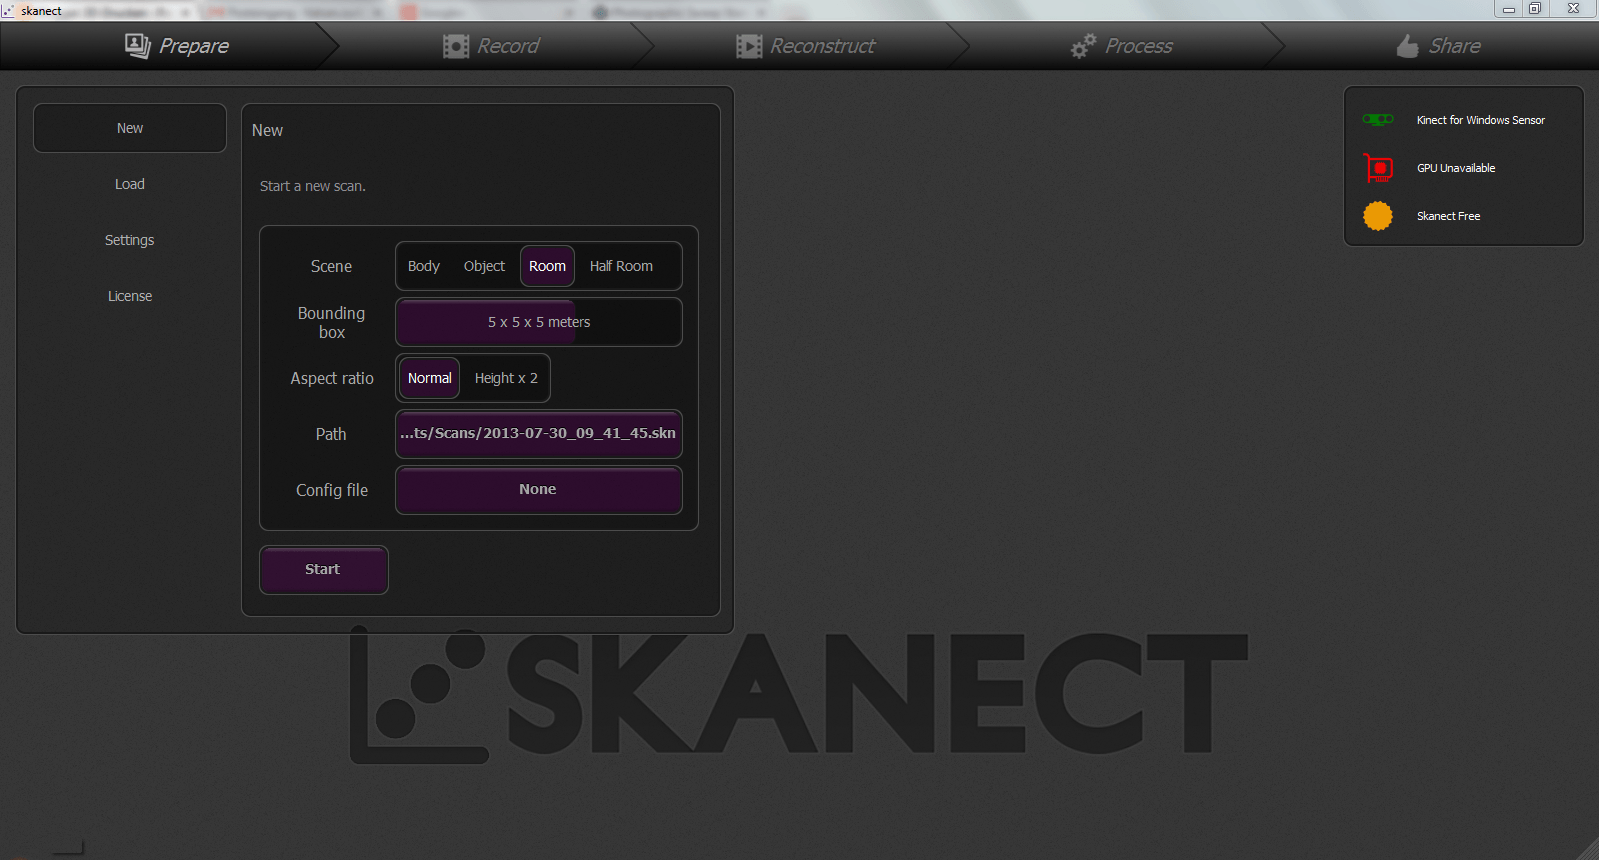Image resolution: width=1599 pixels, height=860 pixels.
Task: Click the Path row label
Action: click(x=331, y=434)
